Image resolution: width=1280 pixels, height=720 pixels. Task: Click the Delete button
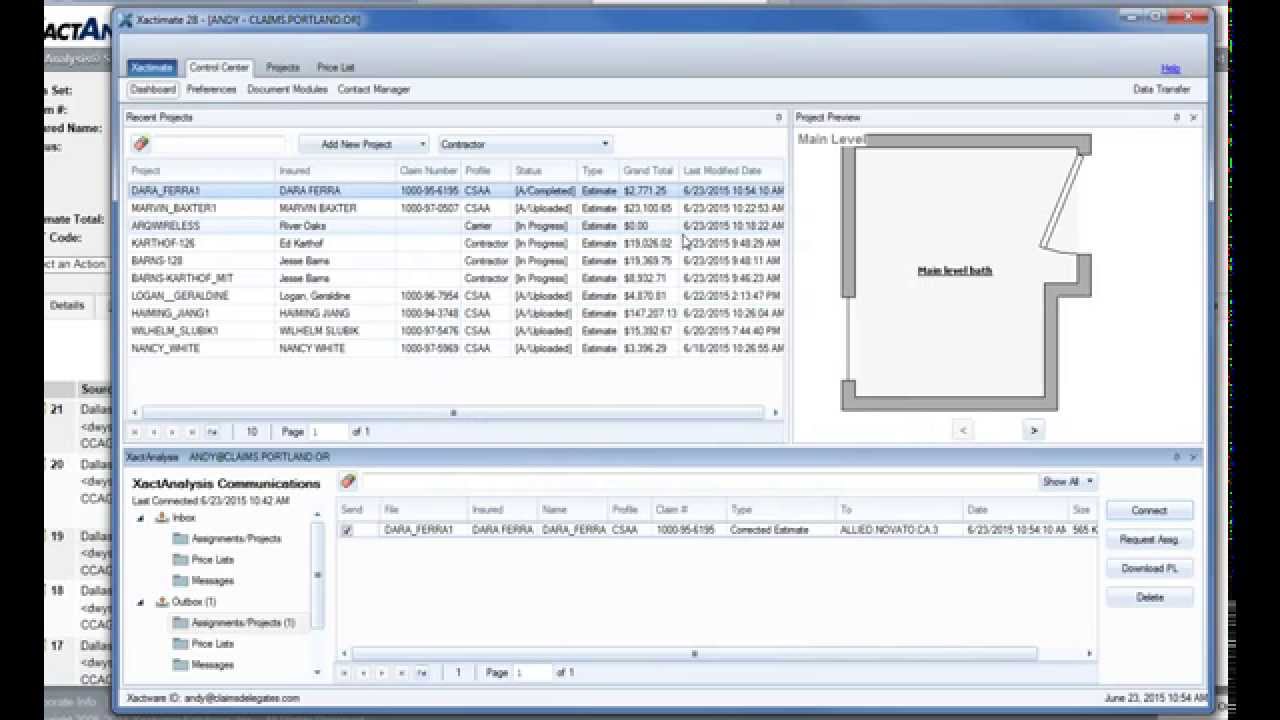point(1149,597)
